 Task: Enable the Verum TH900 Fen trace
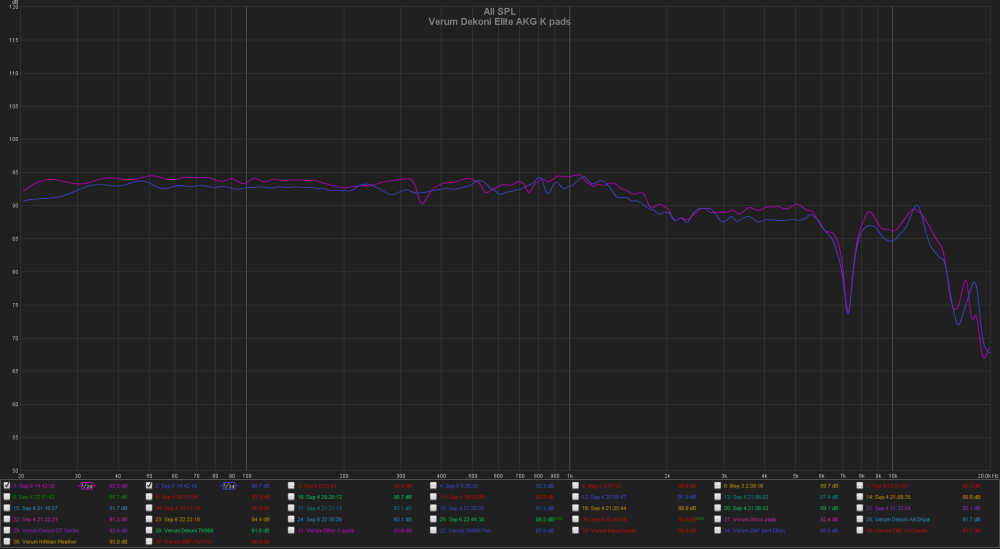click(x=434, y=530)
